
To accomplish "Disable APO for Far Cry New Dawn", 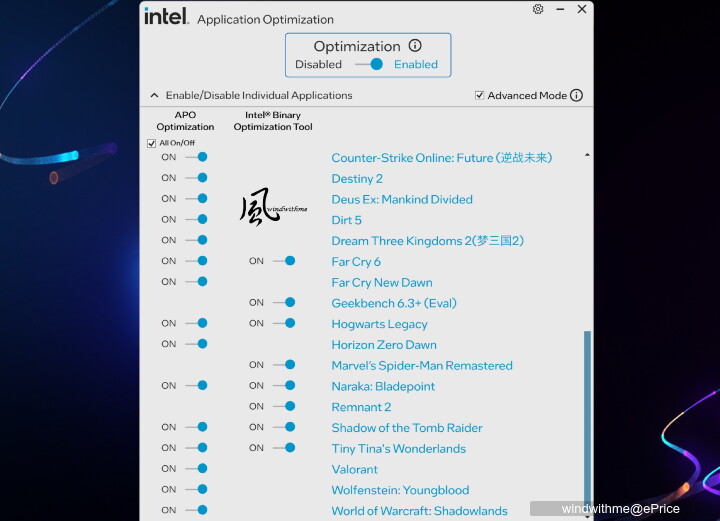I will click(196, 281).
